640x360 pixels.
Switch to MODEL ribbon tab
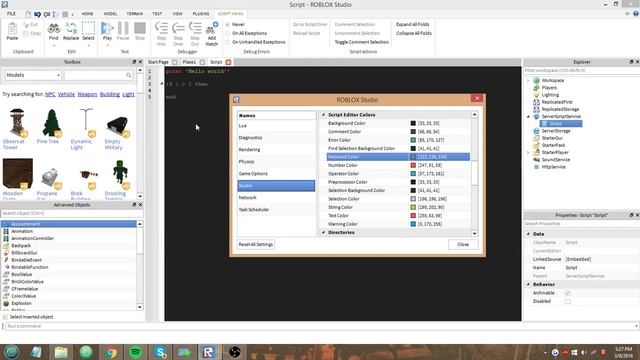pos(110,14)
